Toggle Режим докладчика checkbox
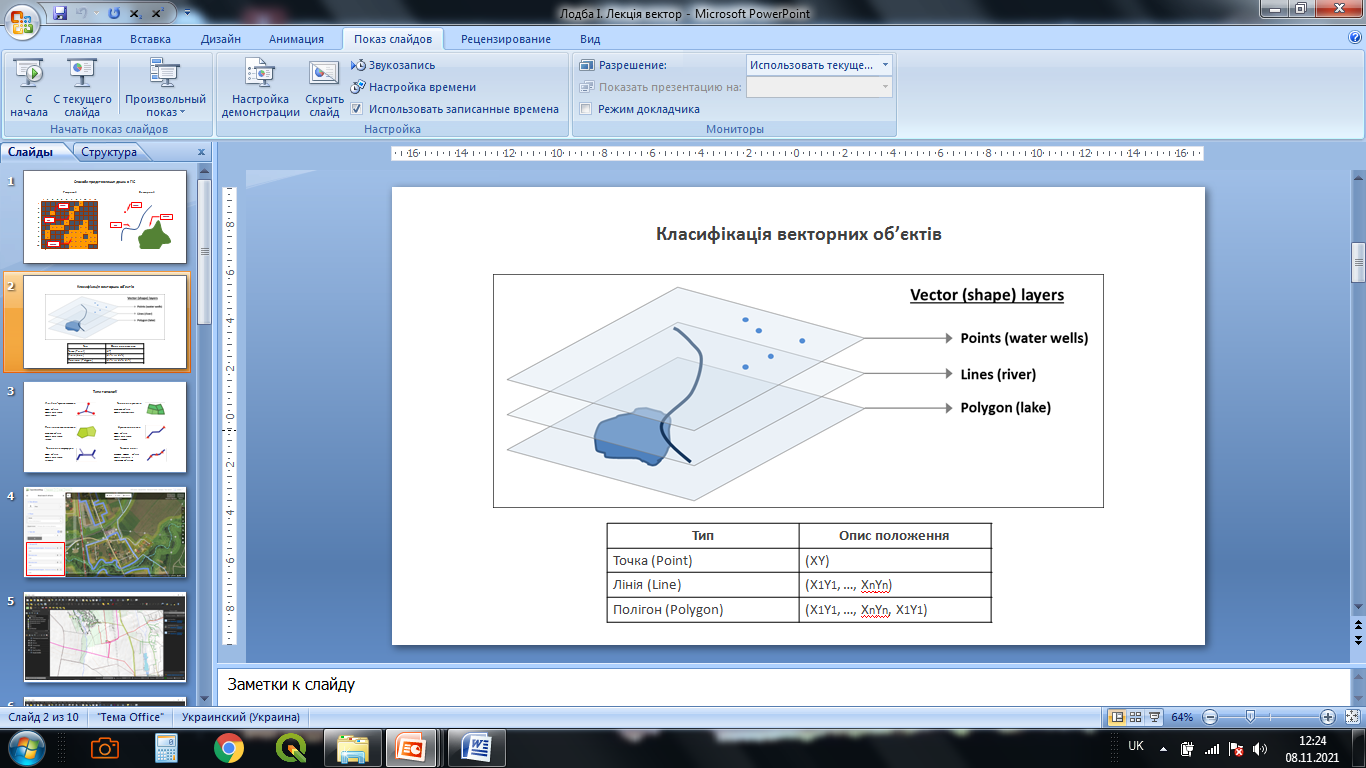This screenshot has height=768, width=1366. coord(587,109)
